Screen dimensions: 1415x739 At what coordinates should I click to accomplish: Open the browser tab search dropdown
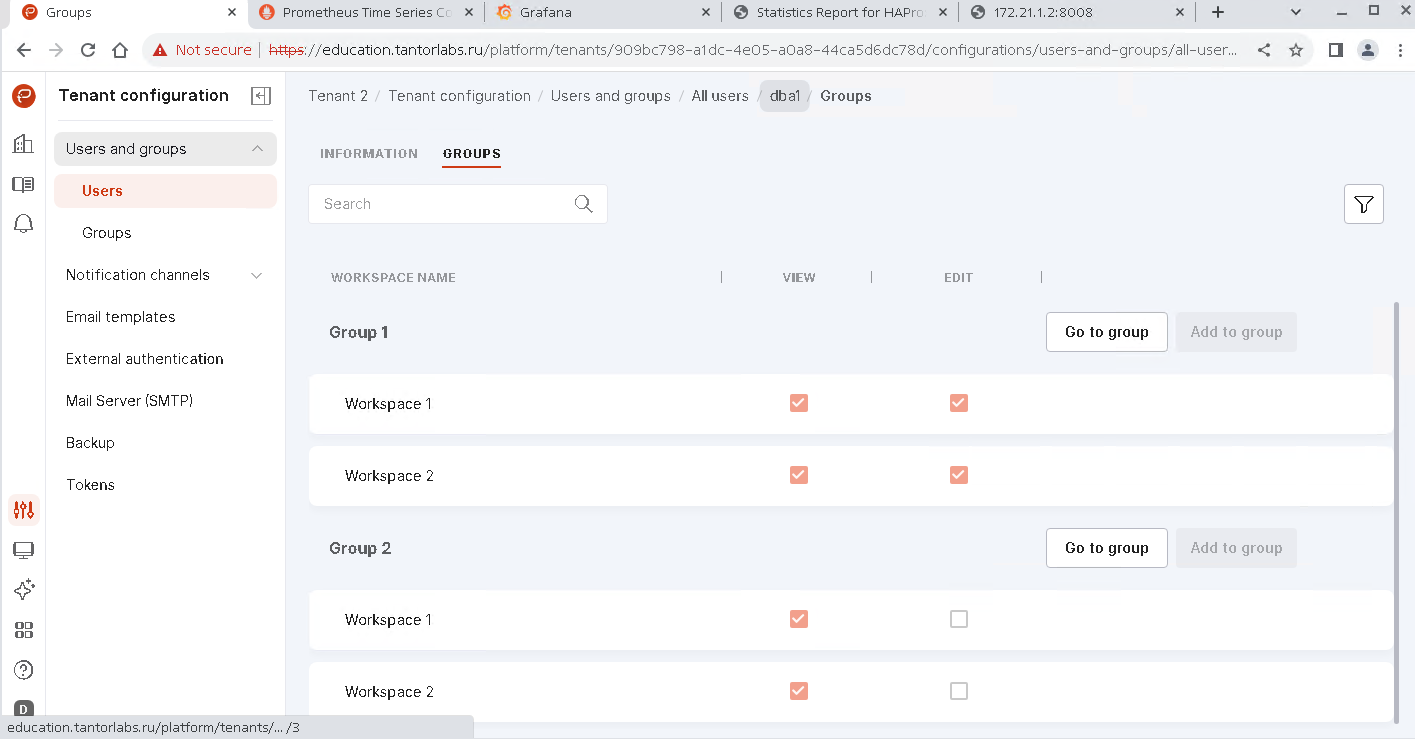[x=1296, y=13]
